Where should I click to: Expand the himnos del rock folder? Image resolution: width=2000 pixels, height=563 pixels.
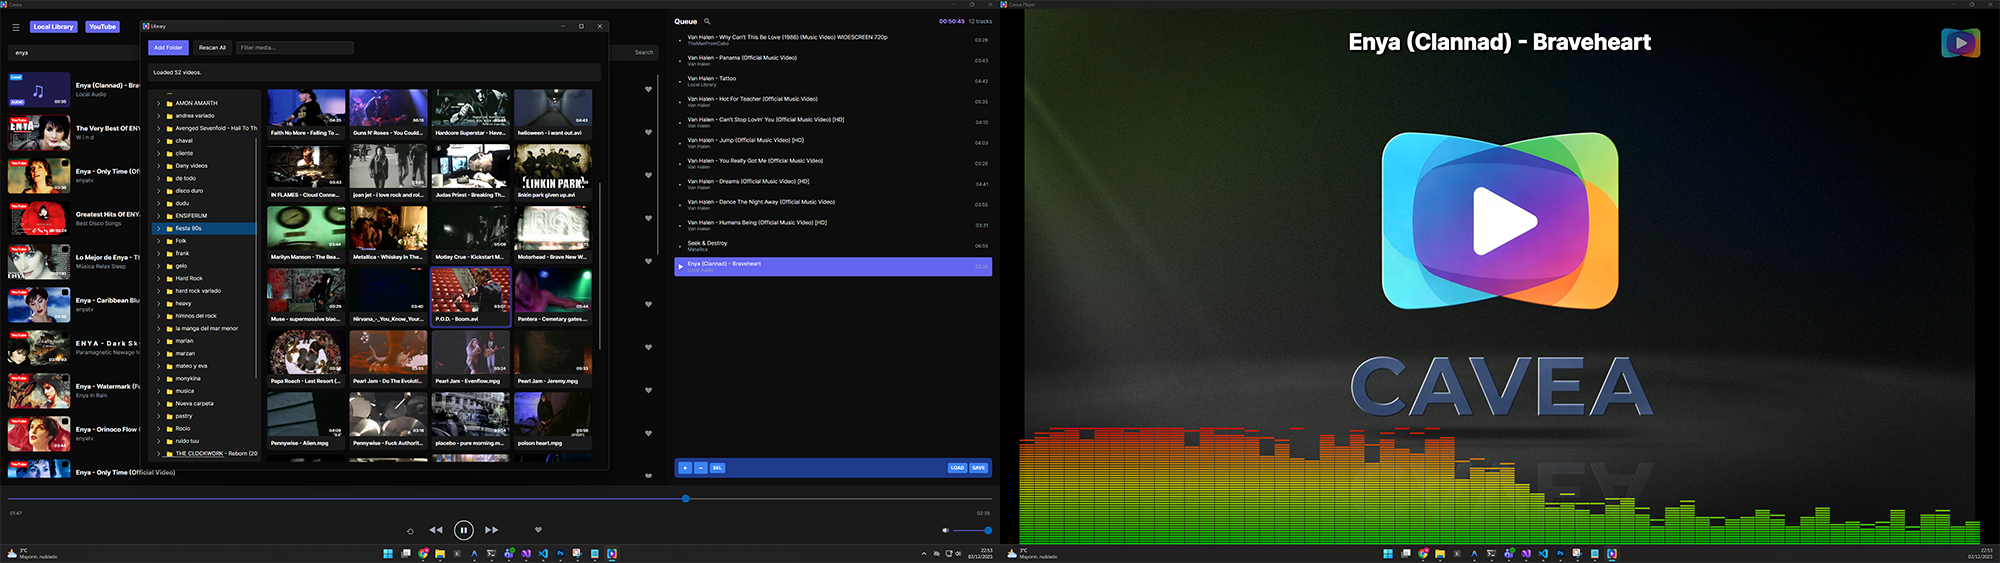pos(158,316)
